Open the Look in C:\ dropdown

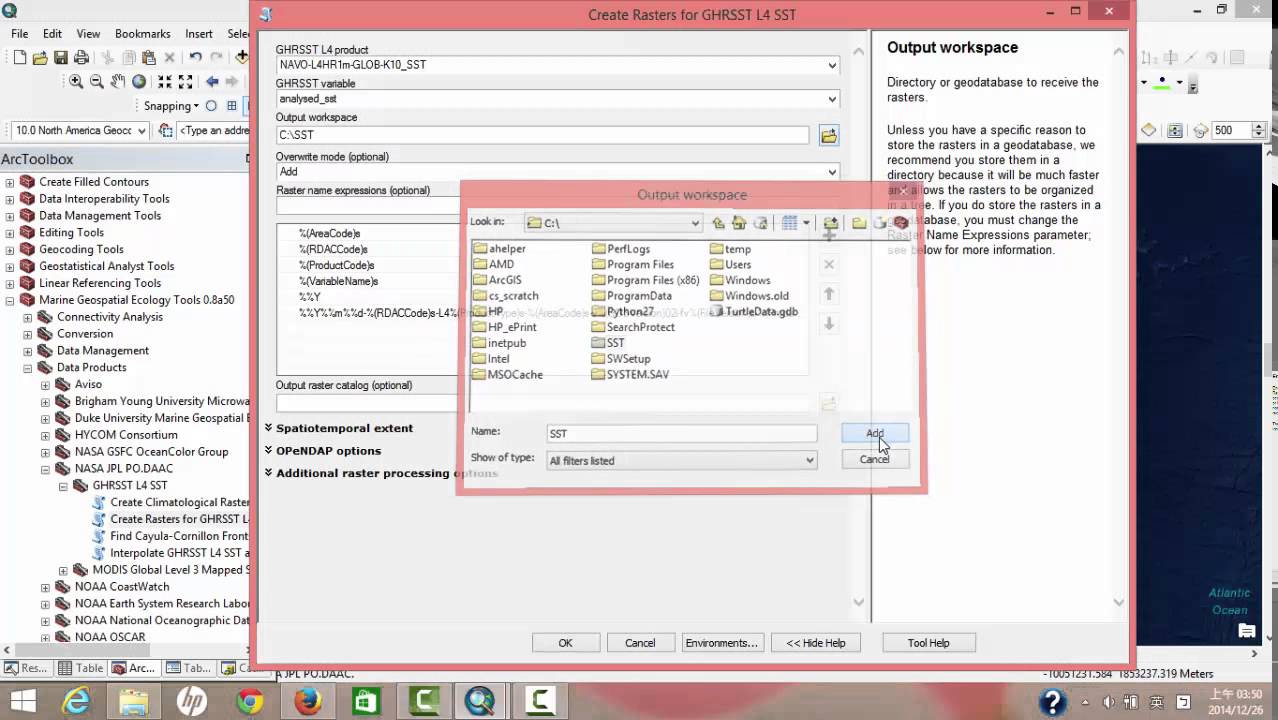click(x=695, y=223)
